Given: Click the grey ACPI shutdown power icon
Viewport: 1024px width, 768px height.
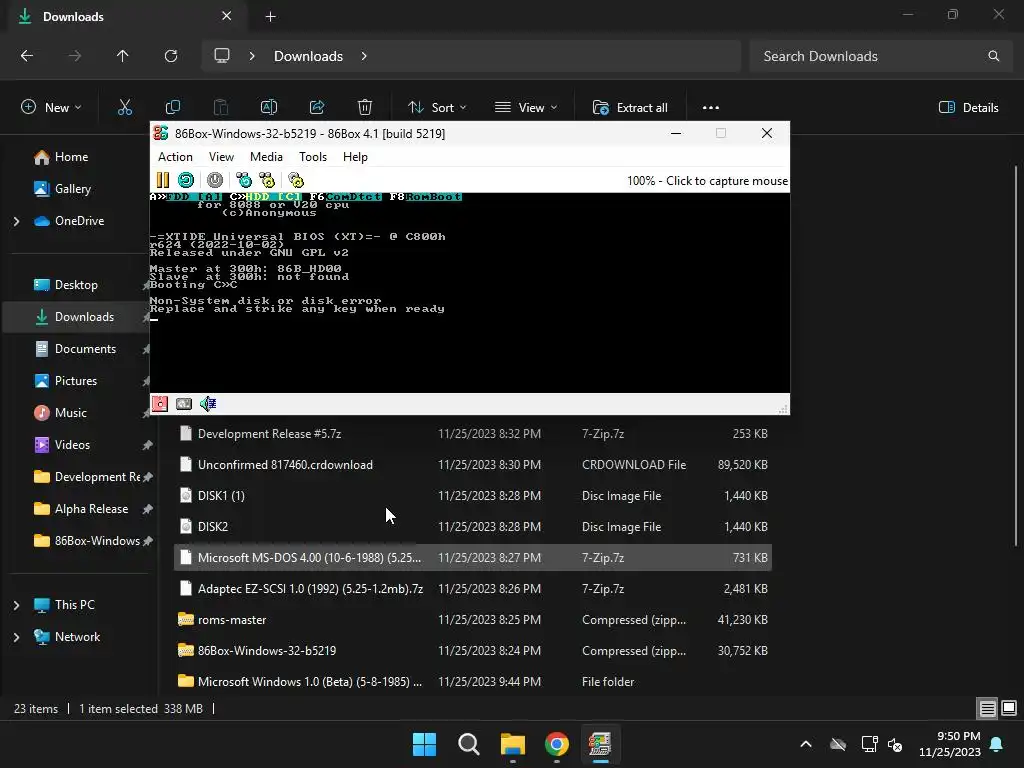Looking at the screenshot, I should point(215,180).
